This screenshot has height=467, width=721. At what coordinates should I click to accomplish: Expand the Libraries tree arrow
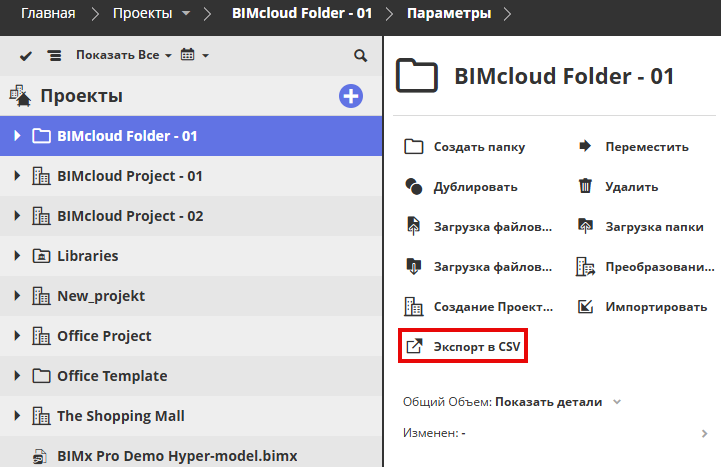(x=17, y=256)
